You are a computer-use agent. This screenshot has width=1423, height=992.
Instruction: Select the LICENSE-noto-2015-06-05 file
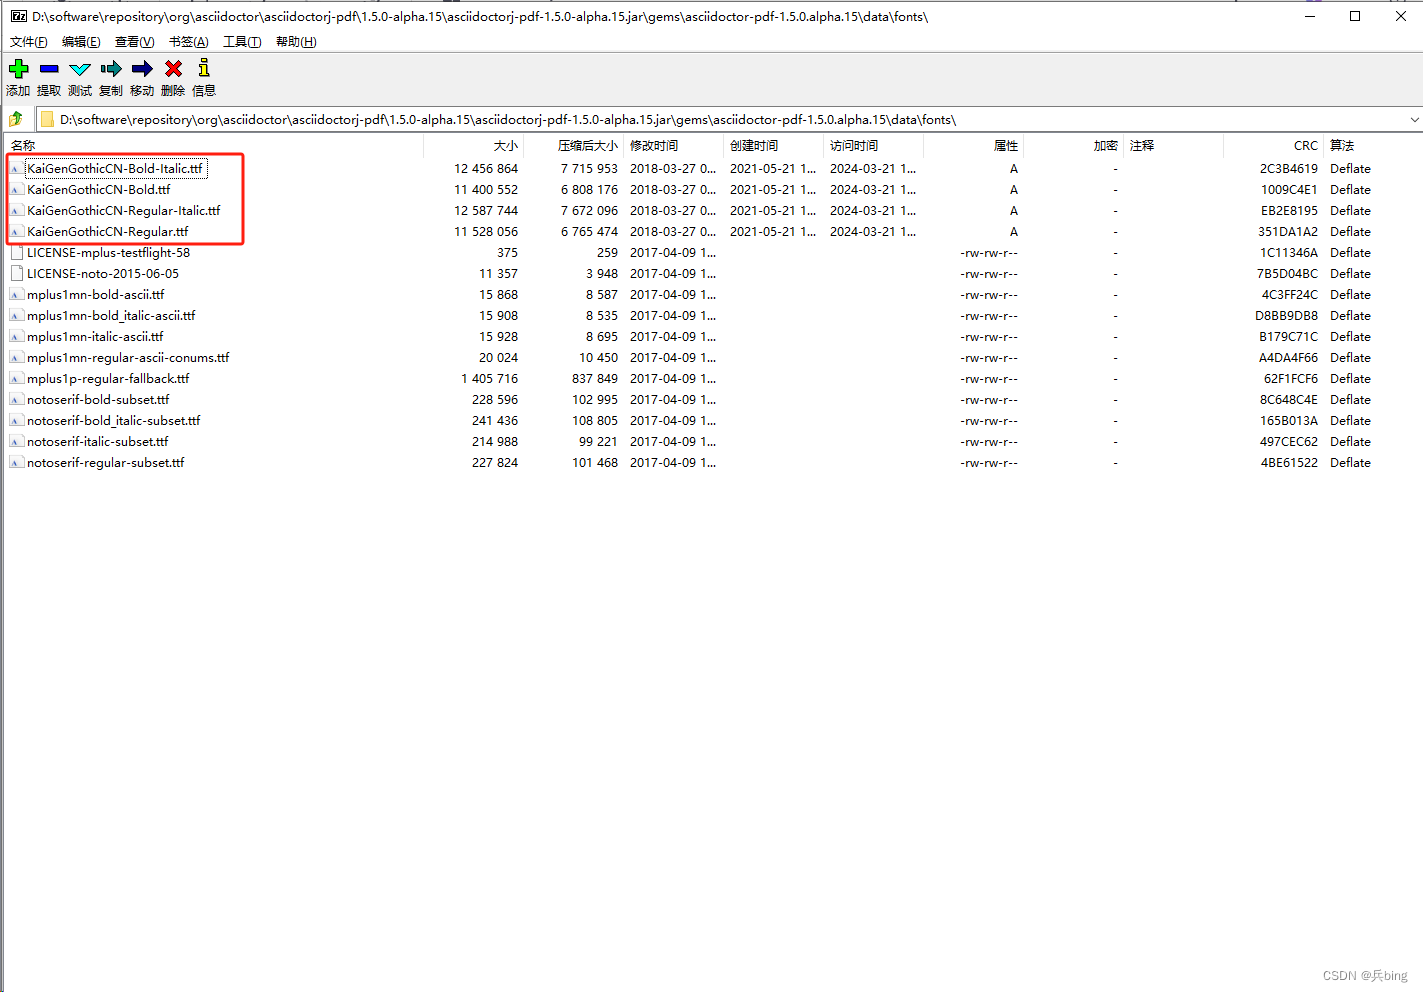(103, 274)
